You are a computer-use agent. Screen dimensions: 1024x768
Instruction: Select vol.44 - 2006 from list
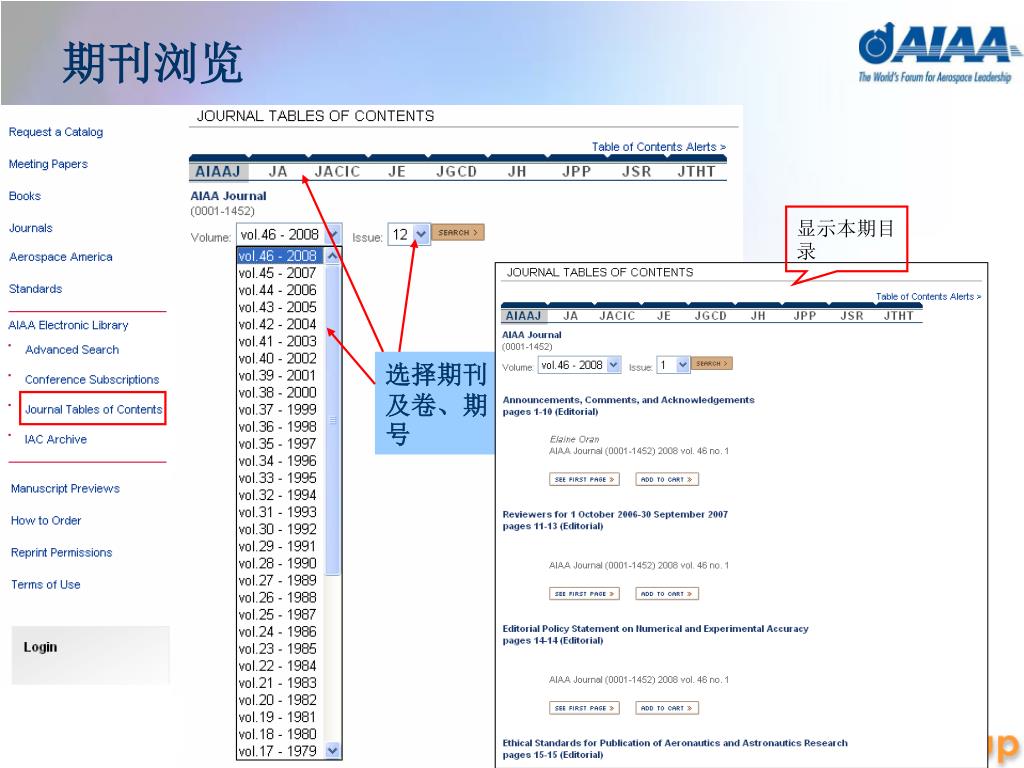click(x=280, y=290)
